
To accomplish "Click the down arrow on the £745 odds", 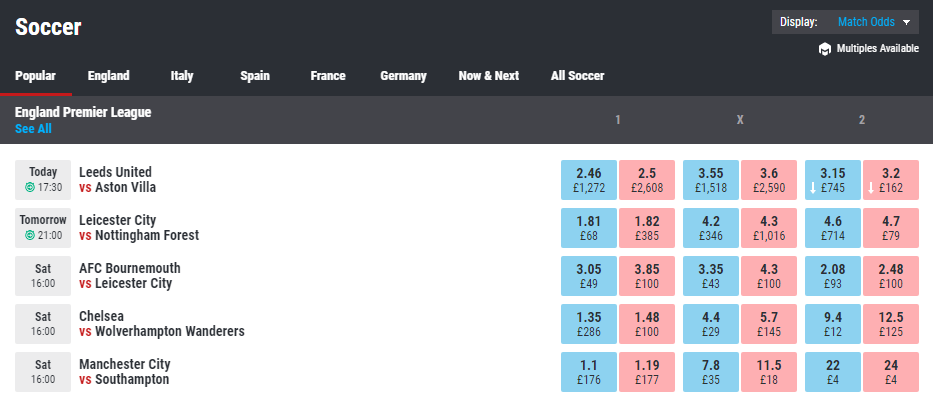I will click(814, 188).
